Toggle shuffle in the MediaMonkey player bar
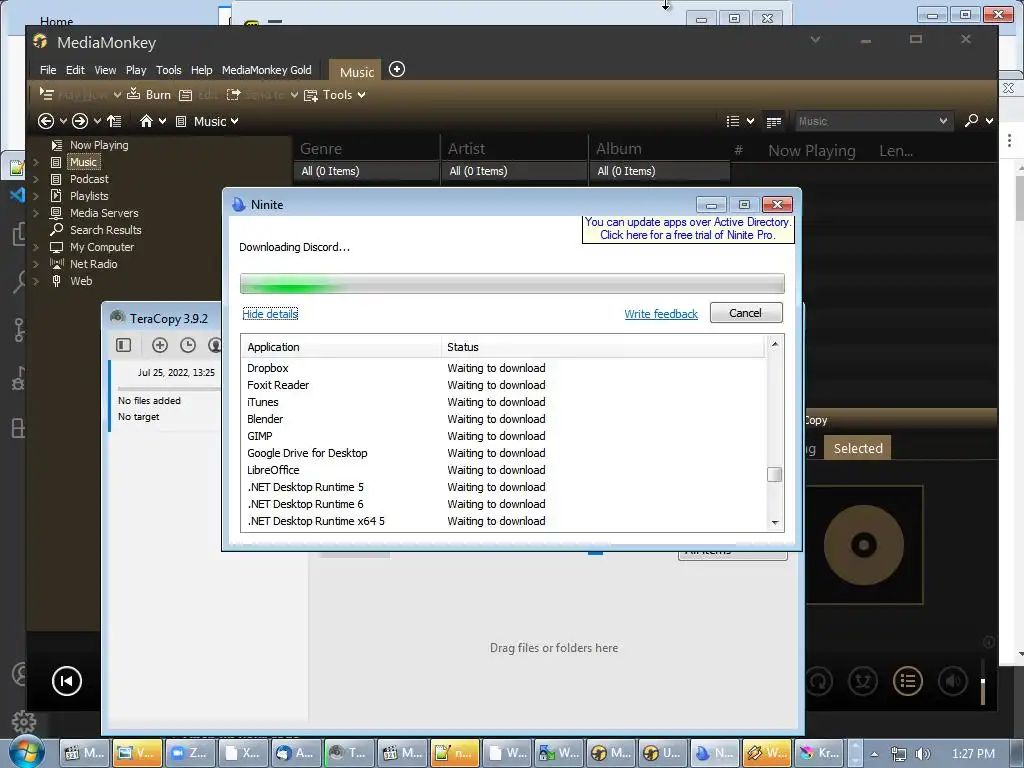 [x=862, y=681]
